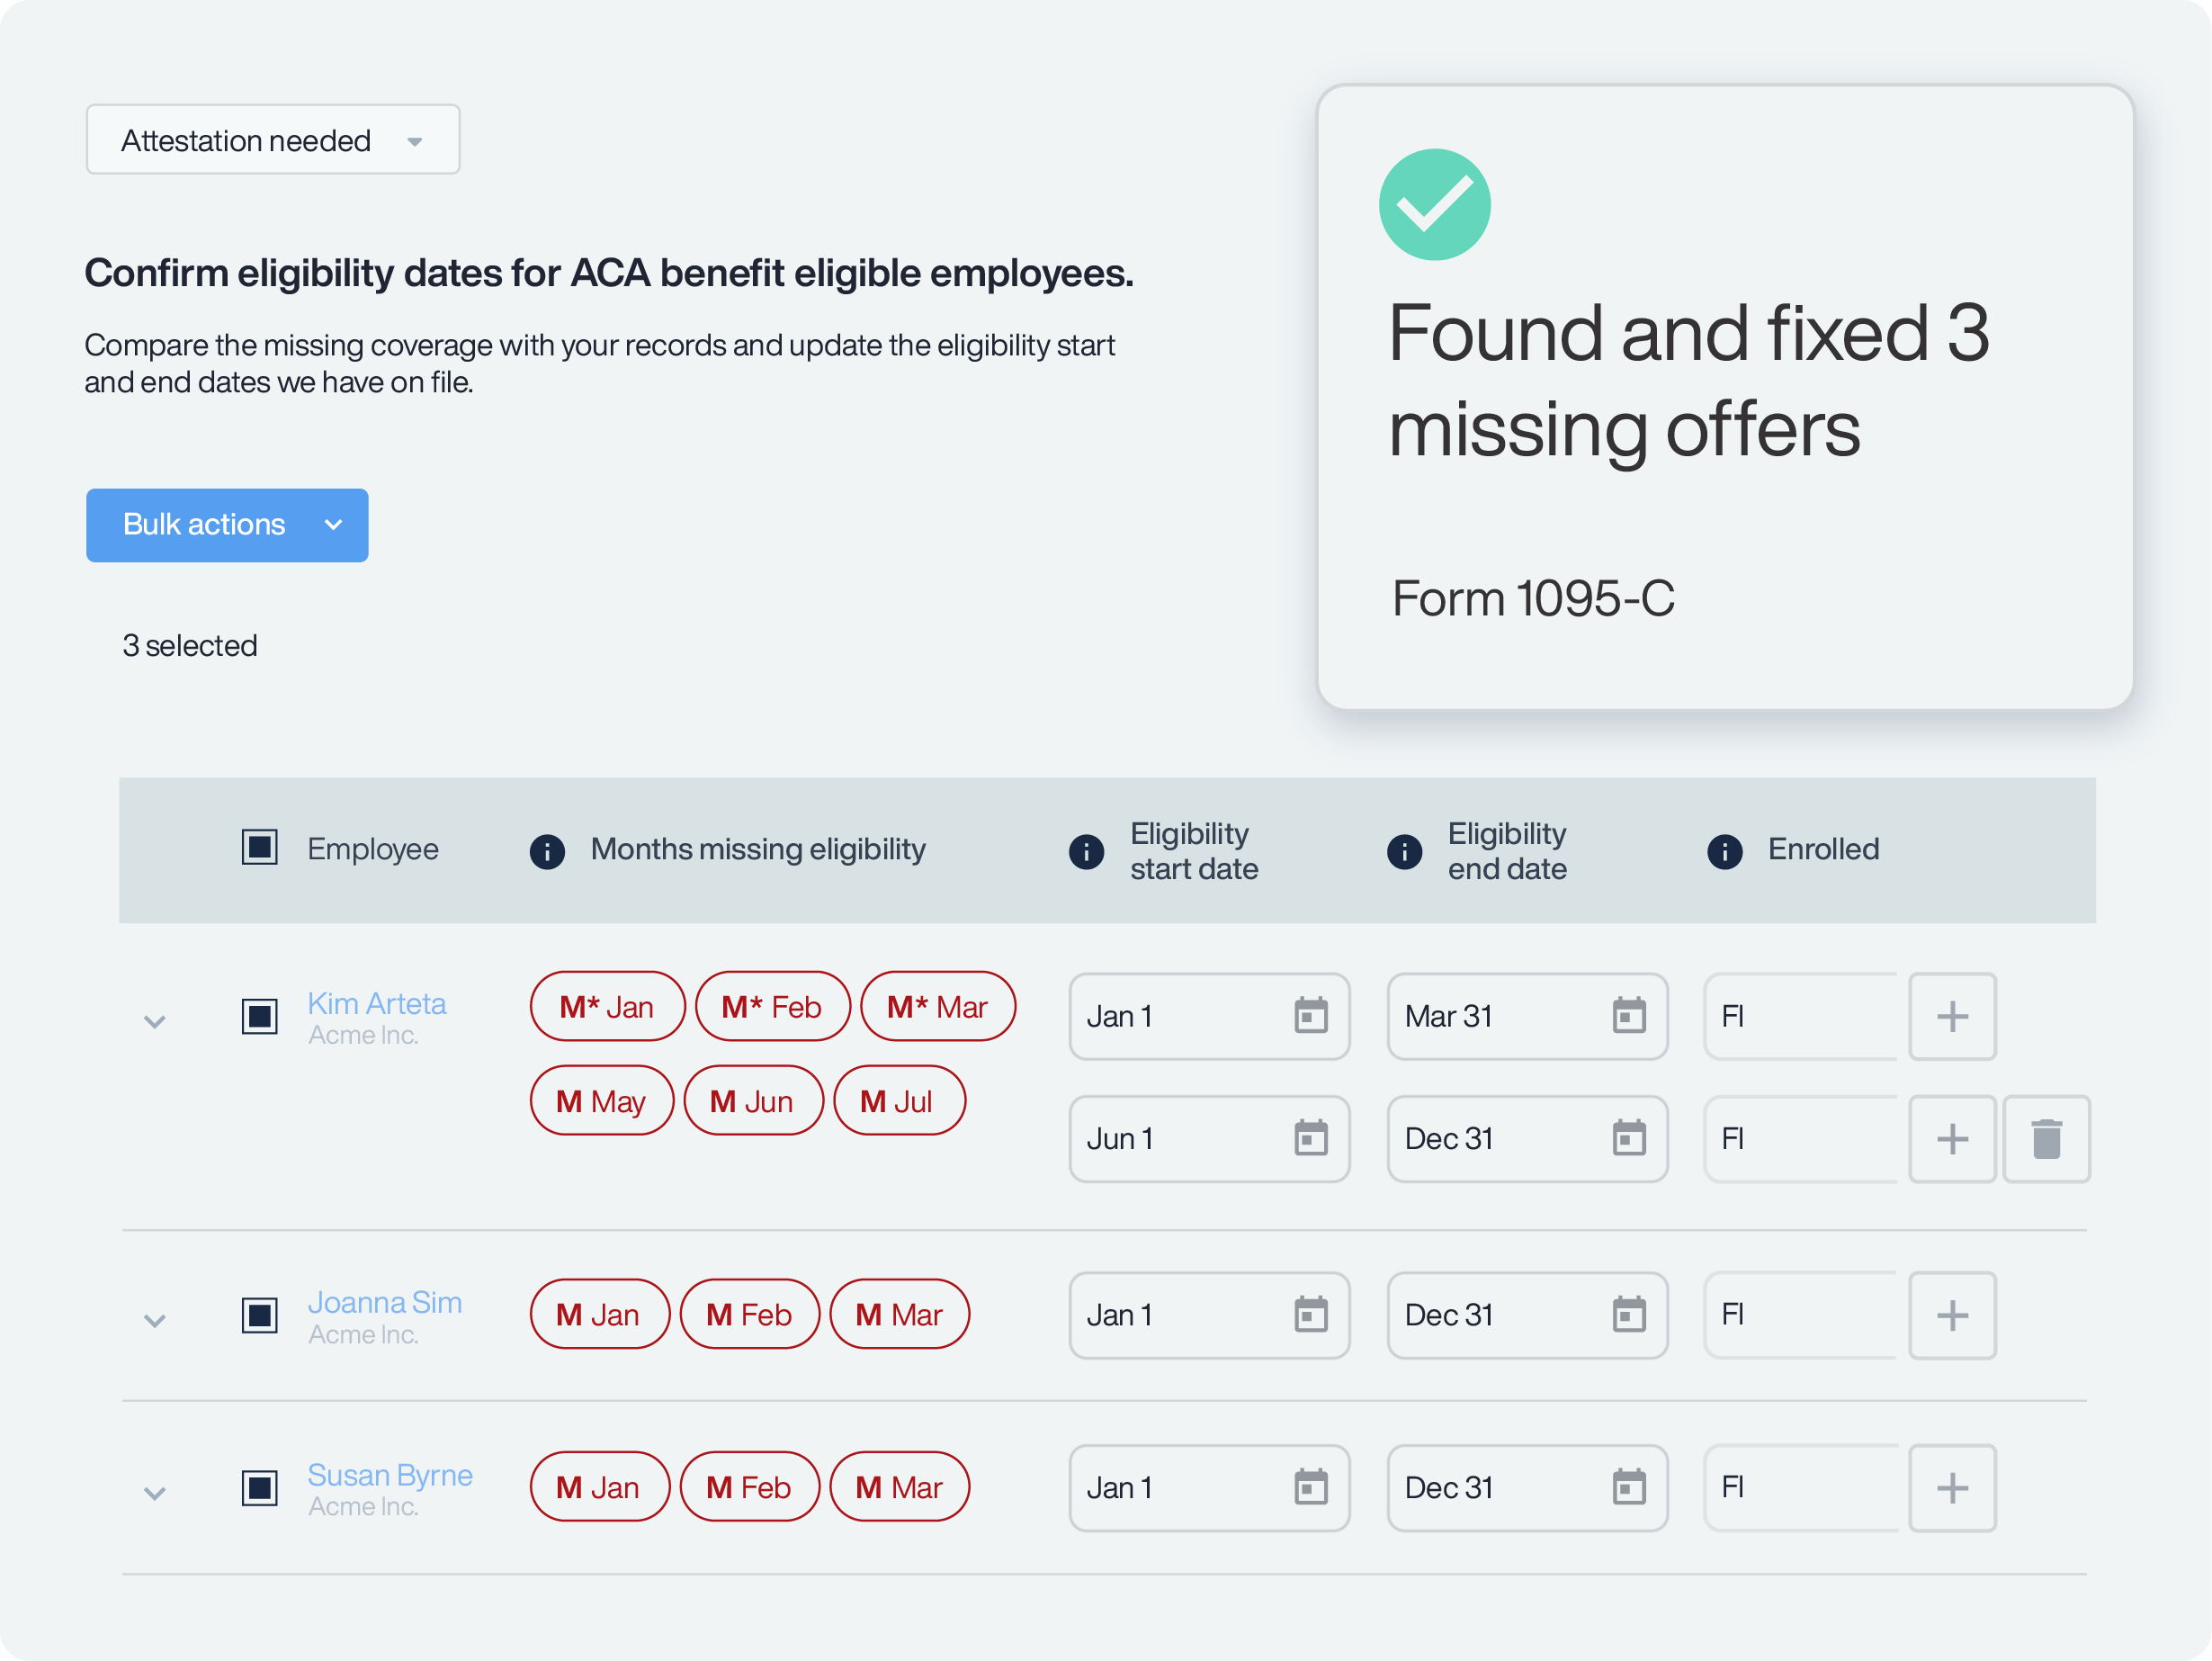Toggle the select-all checkbox in the table header
Image resolution: width=2212 pixels, height=1661 pixels.
point(259,848)
